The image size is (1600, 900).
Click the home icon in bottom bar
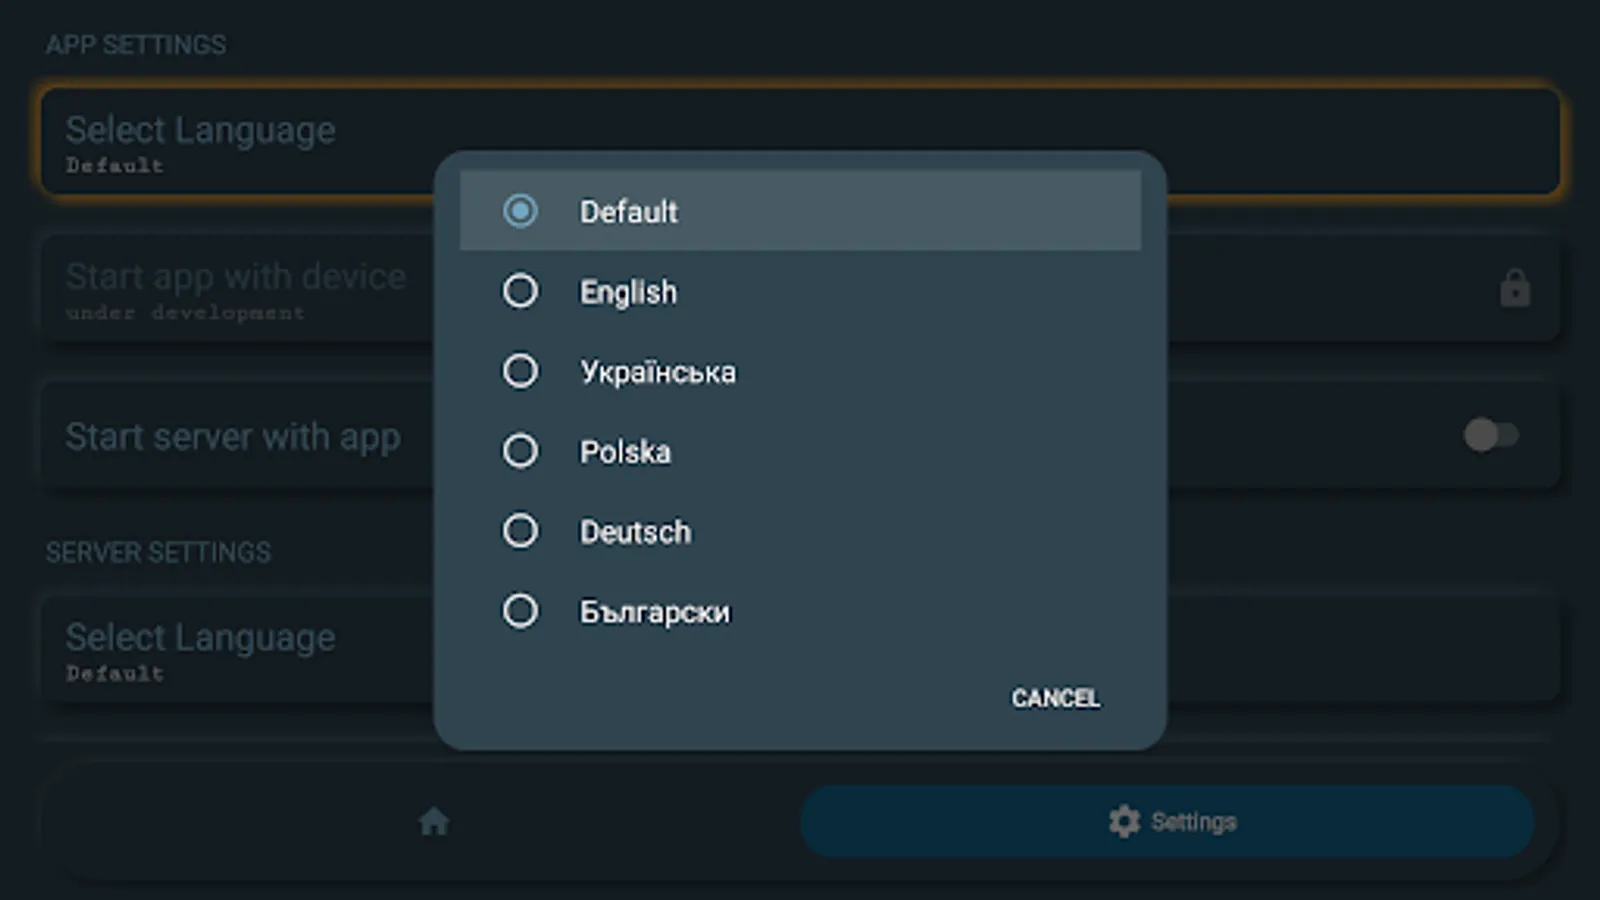coord(433,822)
